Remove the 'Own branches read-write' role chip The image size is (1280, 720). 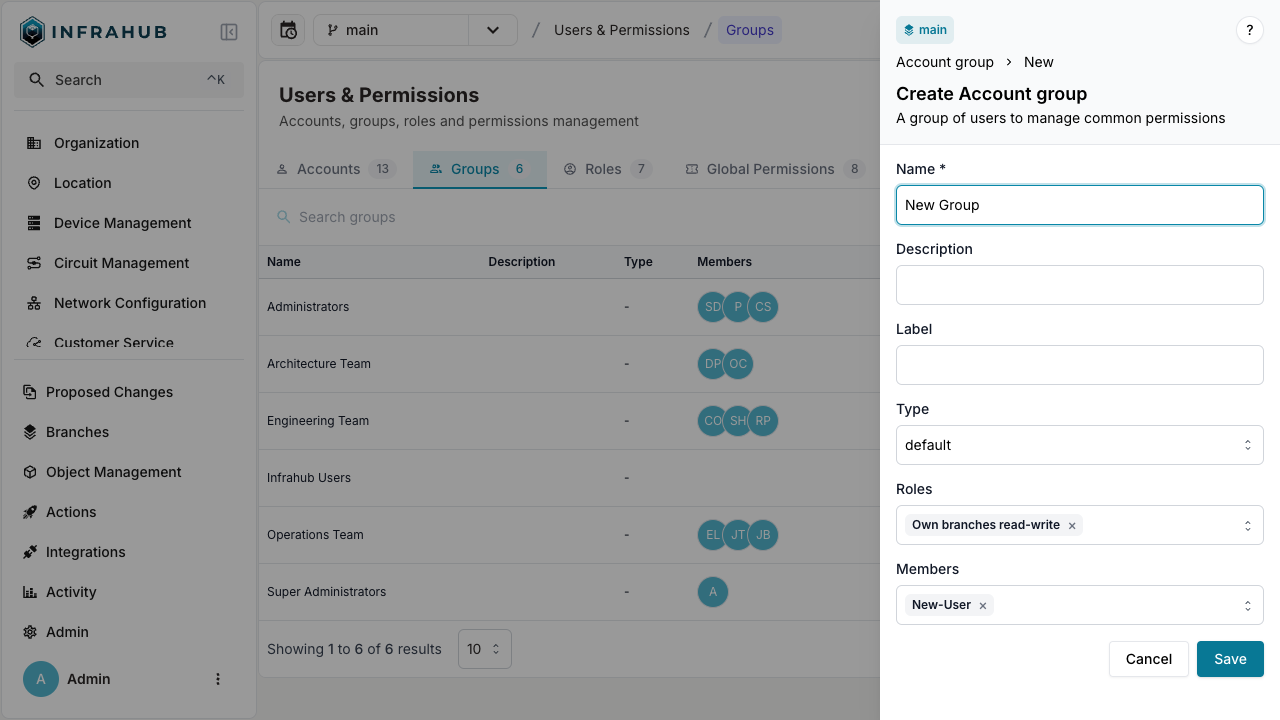(1072, 526)
